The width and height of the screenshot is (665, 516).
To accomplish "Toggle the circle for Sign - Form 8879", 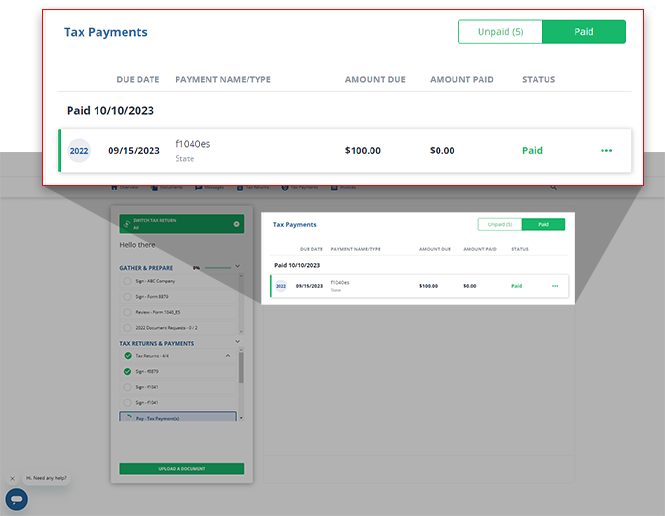I will 127,297.
